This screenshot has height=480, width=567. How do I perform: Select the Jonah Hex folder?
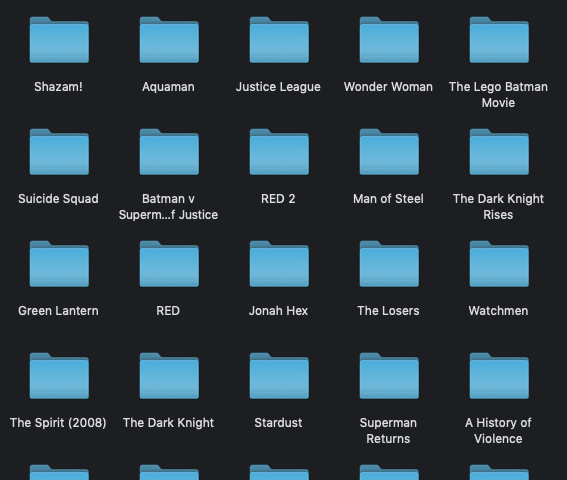coord(279,264)
